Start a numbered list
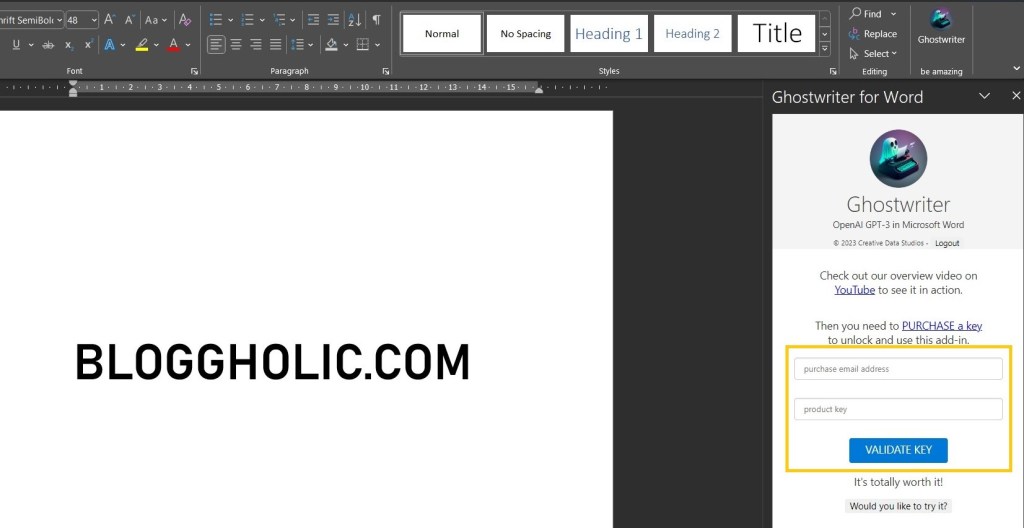This screenshot has width=1024, height=528. [x=247, y=20]
